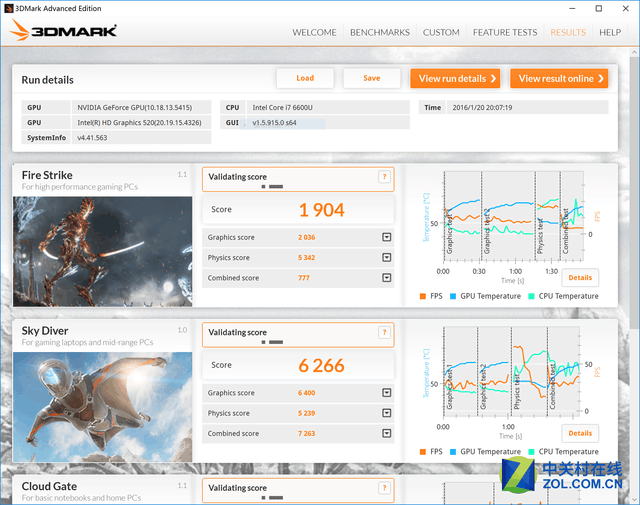Click Fire Strike Combined score value 777
Screen dimensions: 640x505
[304, 278]
